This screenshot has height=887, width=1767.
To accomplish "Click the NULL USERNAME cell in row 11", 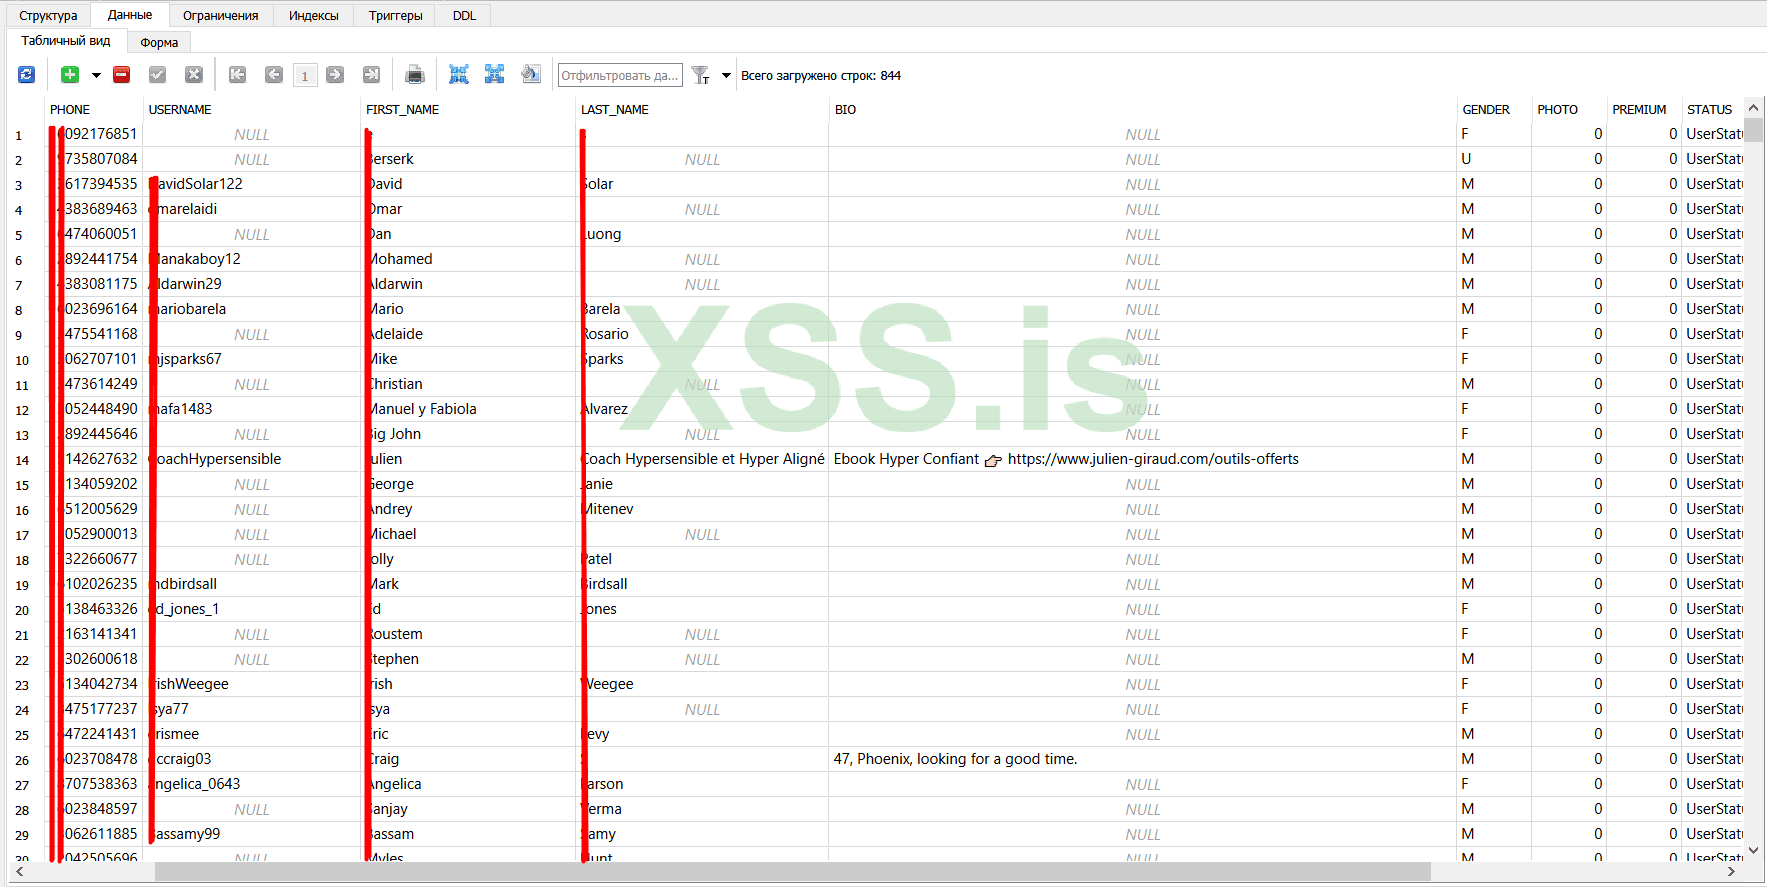I will [252, 384].
